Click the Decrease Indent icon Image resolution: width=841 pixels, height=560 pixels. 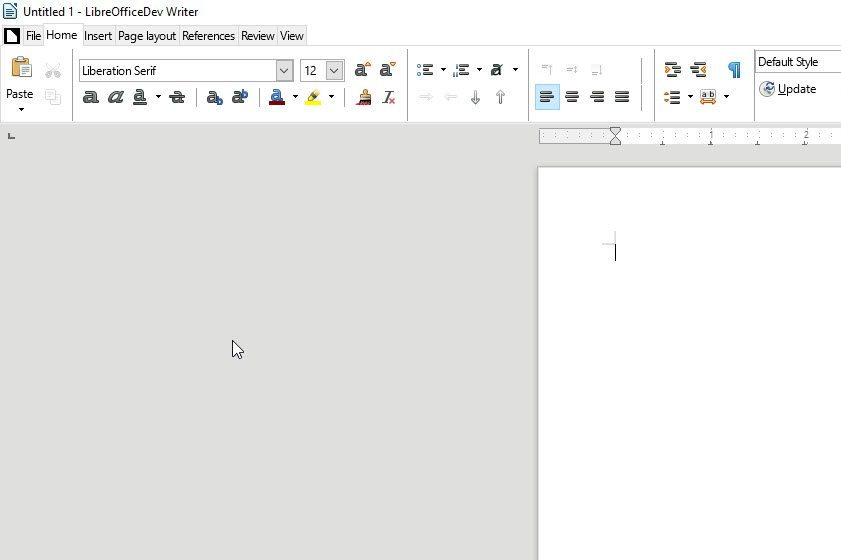click(698, 70)
